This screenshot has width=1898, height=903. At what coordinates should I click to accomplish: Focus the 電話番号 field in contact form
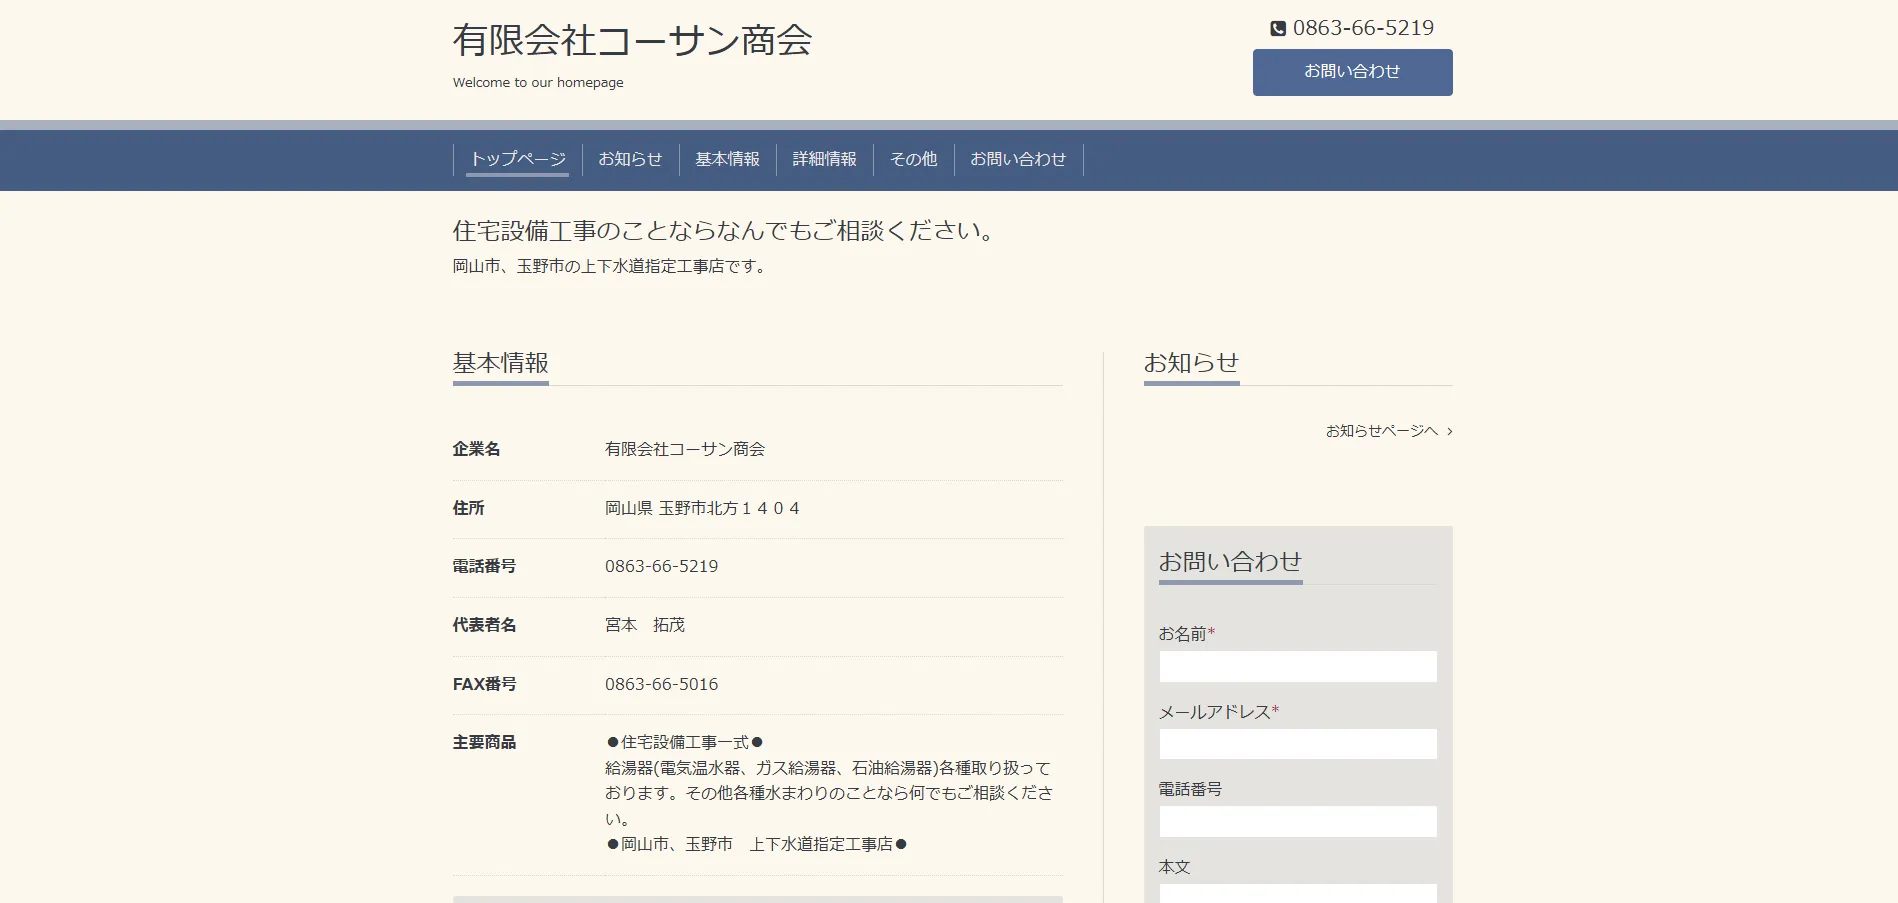(1297, 822)
